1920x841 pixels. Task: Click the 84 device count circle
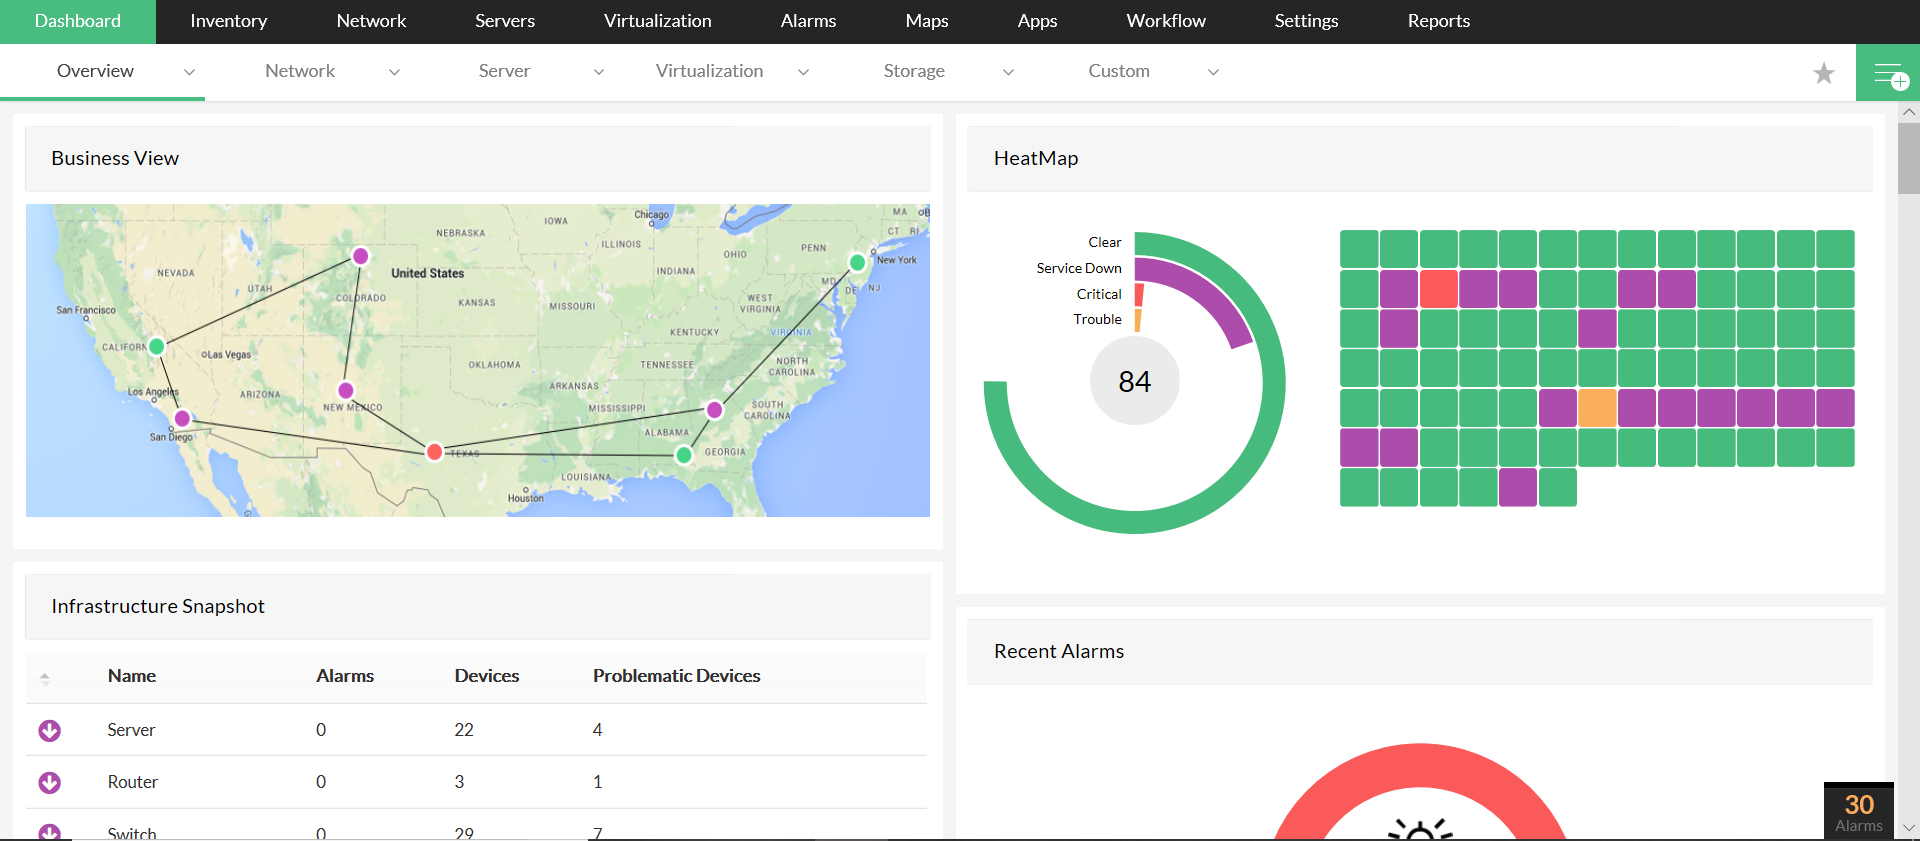[1134, 381]
